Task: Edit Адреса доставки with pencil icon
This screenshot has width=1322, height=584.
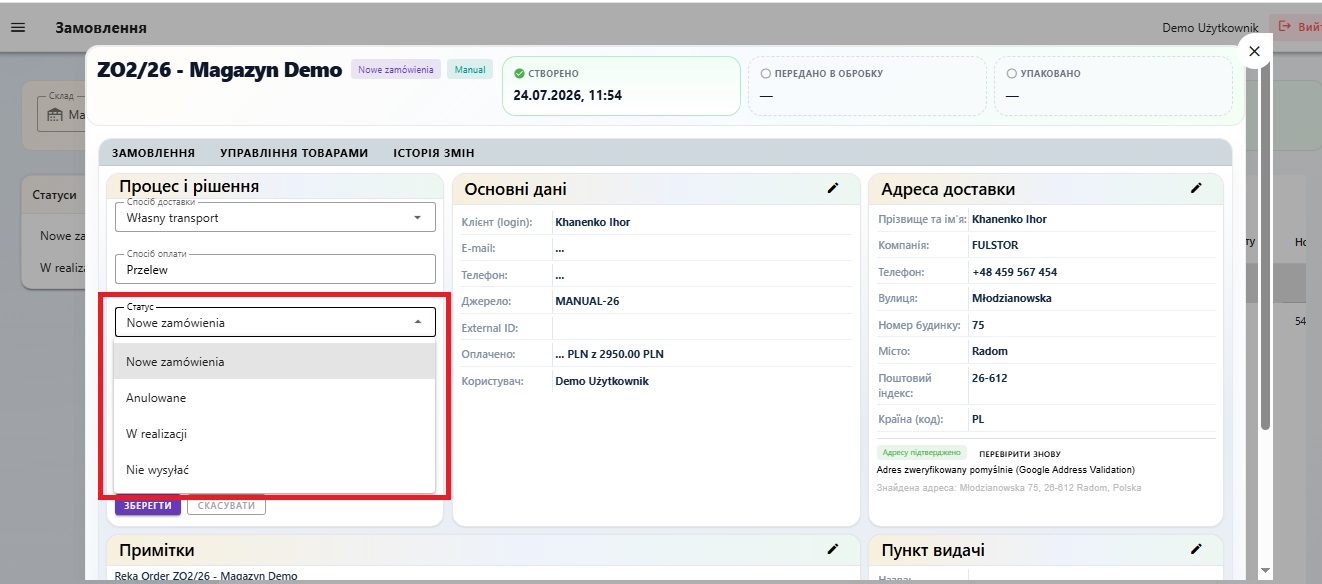Action: pos(1196,188)
